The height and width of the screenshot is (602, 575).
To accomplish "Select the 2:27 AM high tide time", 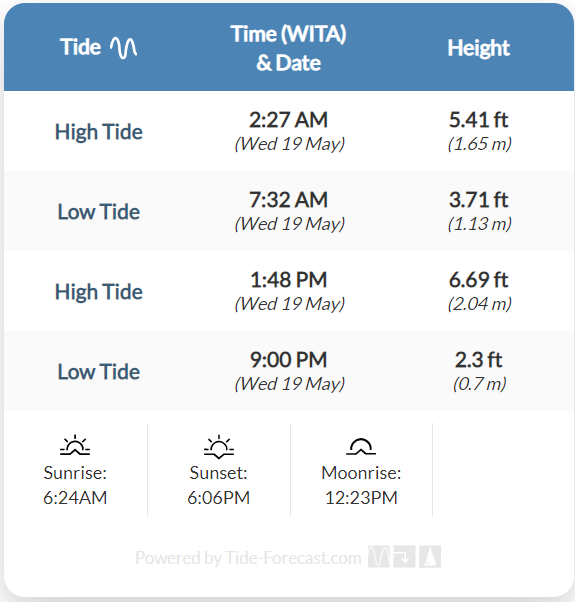I will [289, 119].
